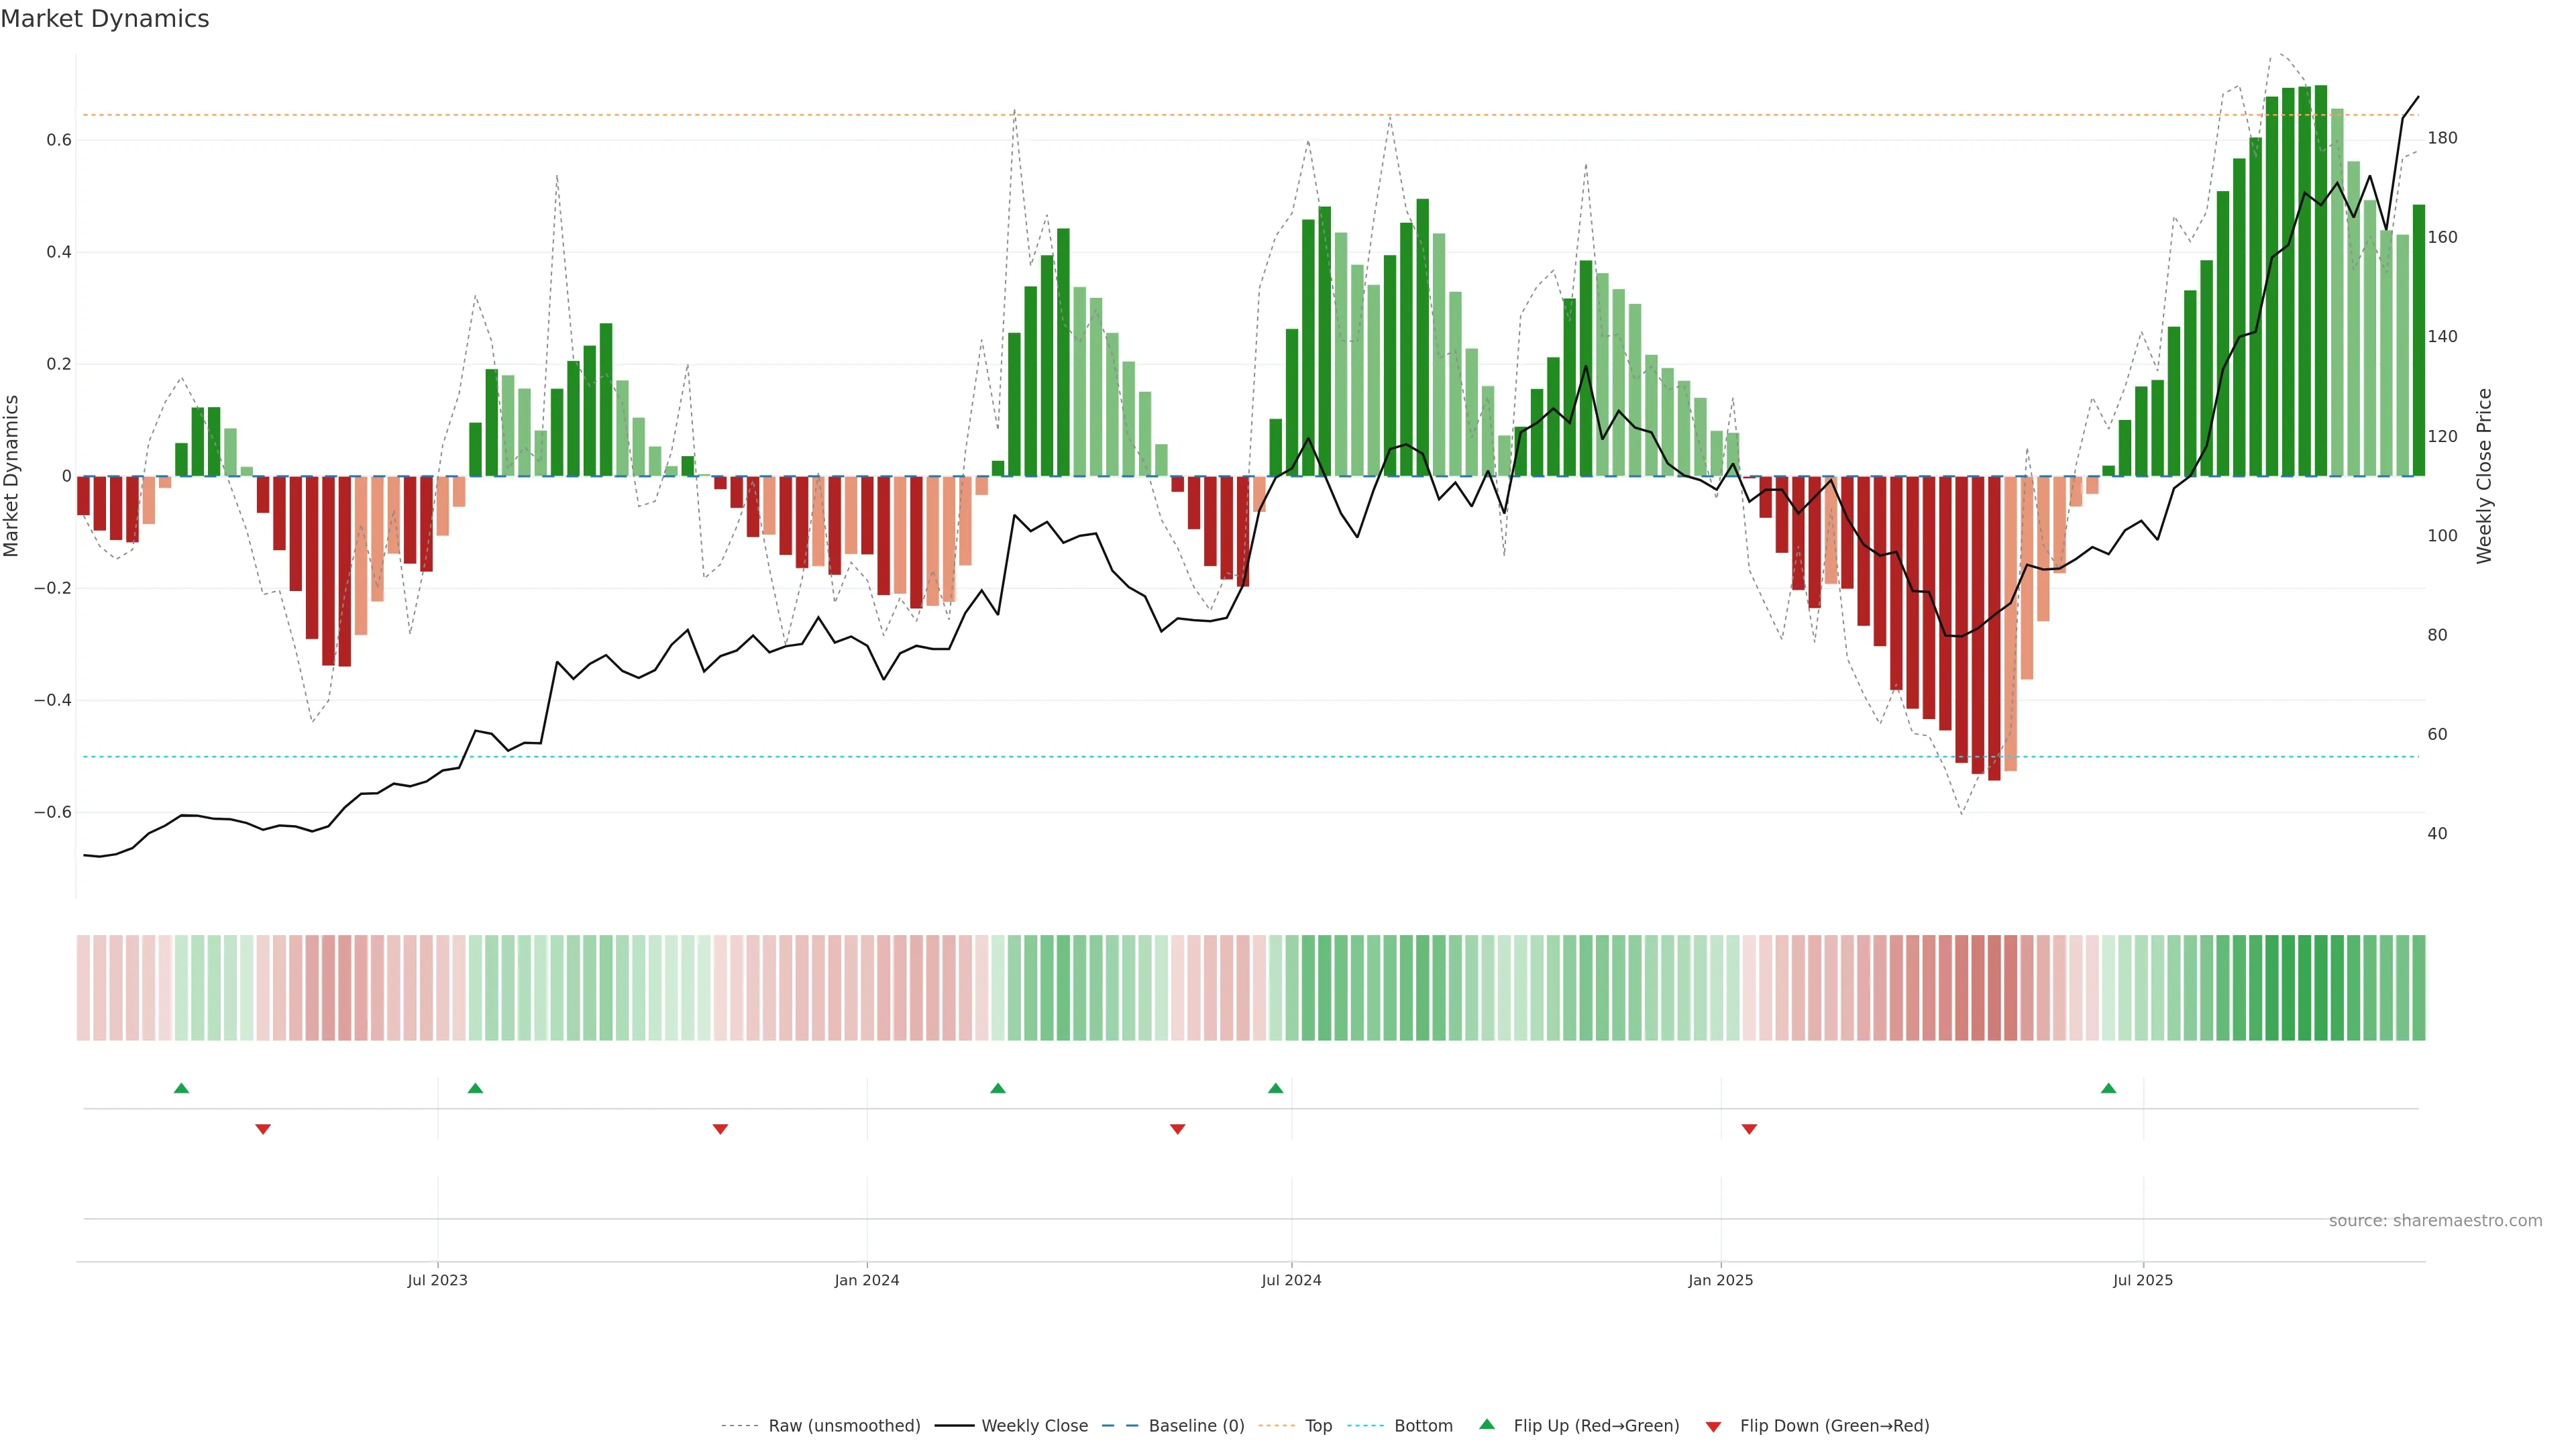The height and width of the screenshot is (1449, 2576).
Task: Toggle Baseline (0) legend entry
Action: pyautogui.click(x=1196, y=1426)
